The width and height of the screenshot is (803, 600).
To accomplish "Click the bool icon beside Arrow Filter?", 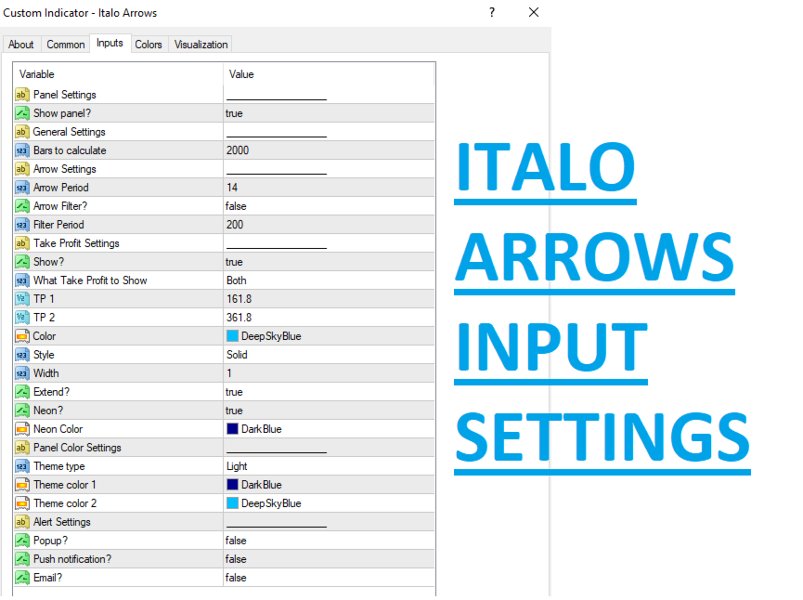I will coord(22,206).
